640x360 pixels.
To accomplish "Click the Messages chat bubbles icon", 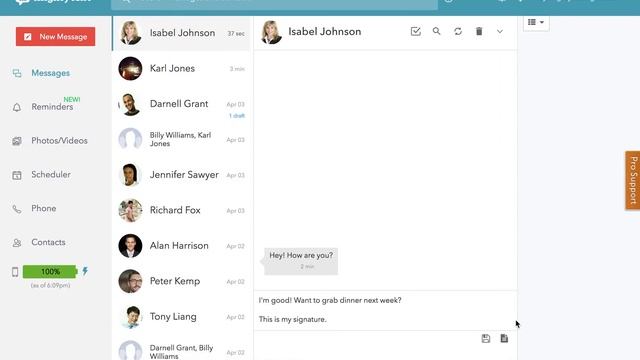I will 17,73.
